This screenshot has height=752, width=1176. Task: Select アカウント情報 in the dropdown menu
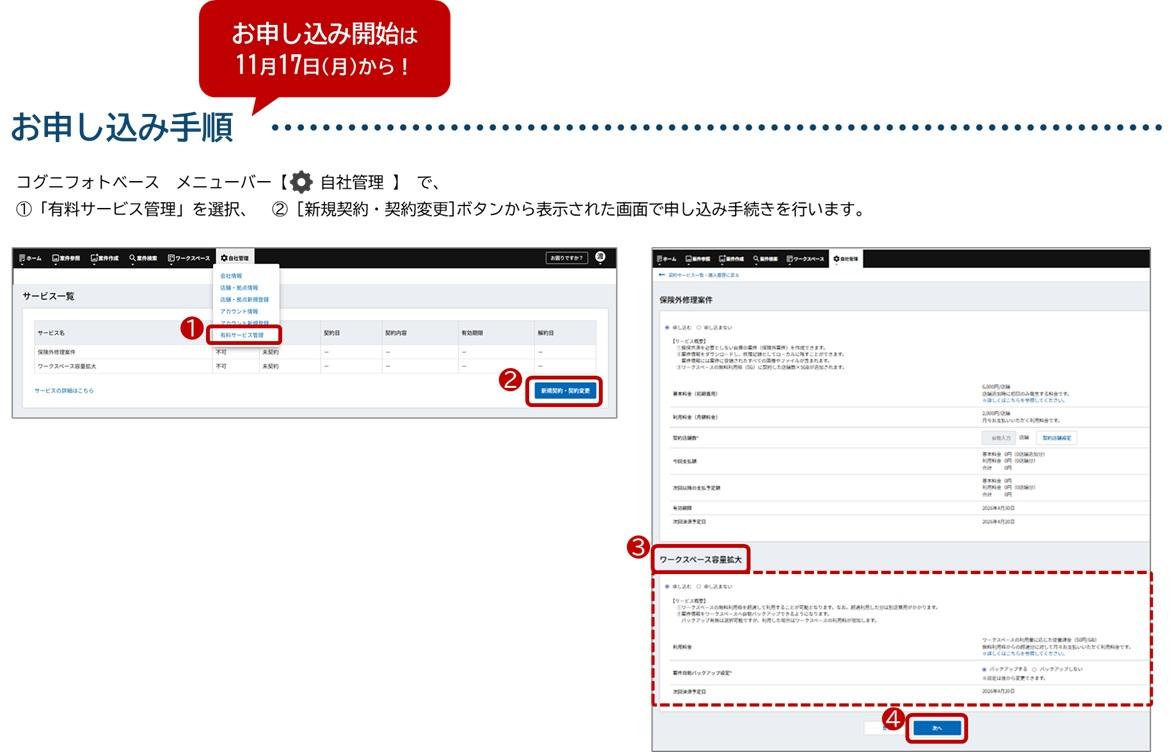(238, 311)
